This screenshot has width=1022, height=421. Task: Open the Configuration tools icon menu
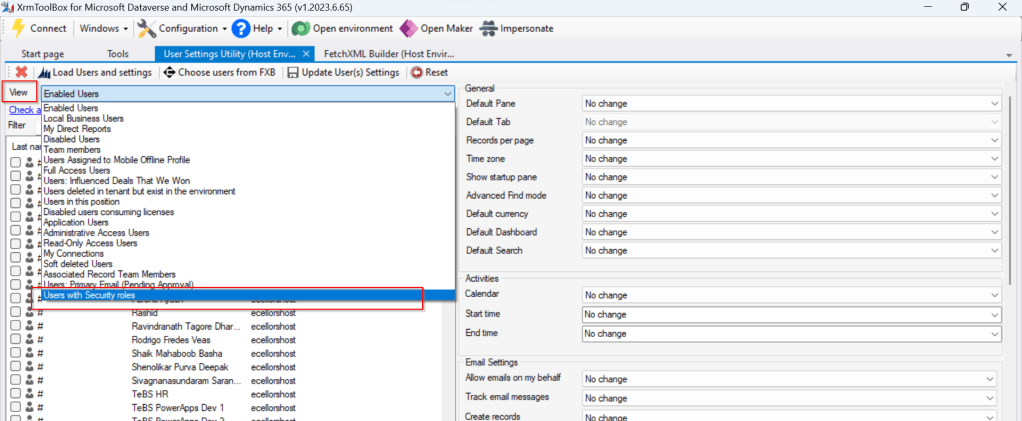point(147,28)
